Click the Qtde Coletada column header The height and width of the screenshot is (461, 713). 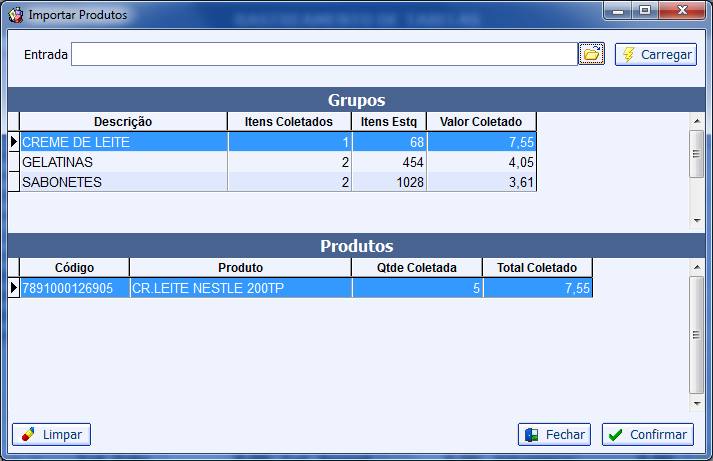417,267
